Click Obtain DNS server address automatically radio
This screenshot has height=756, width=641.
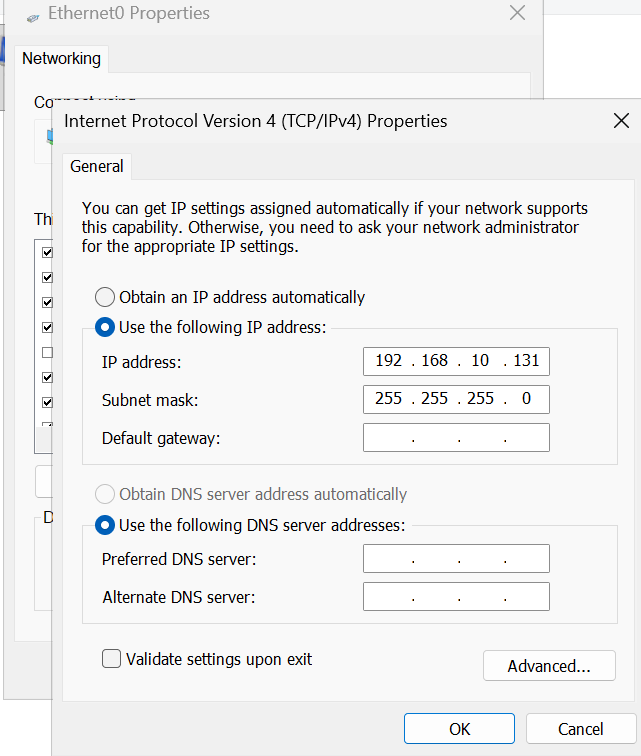(x=105, y=494)
